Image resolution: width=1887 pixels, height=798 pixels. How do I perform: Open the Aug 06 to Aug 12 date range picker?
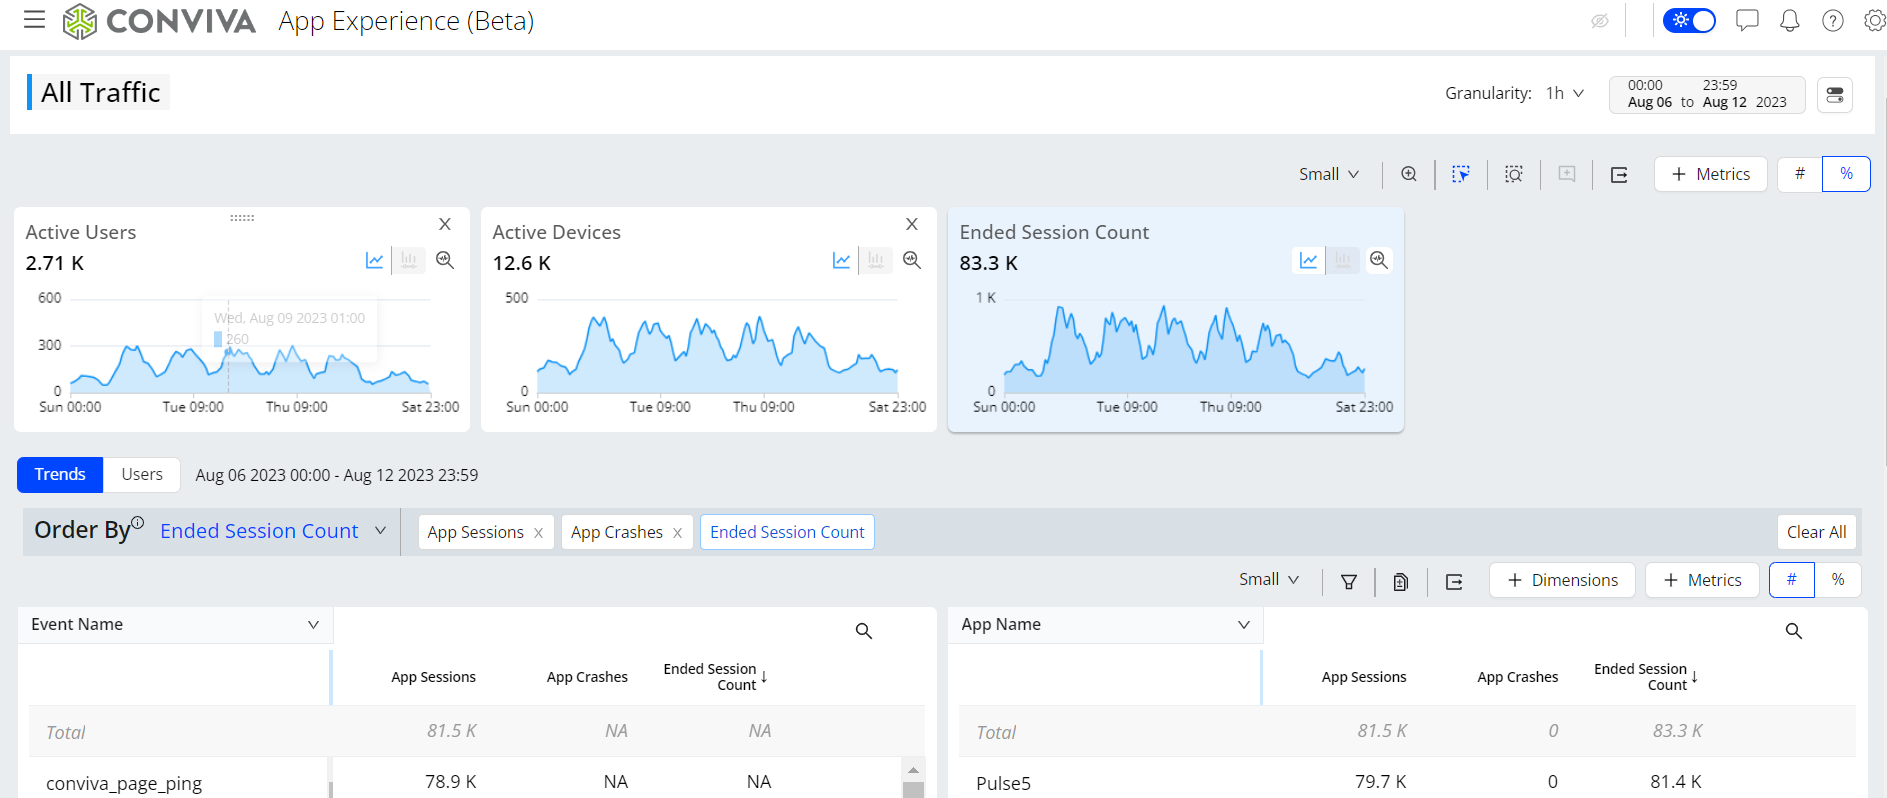point(1706,94)
